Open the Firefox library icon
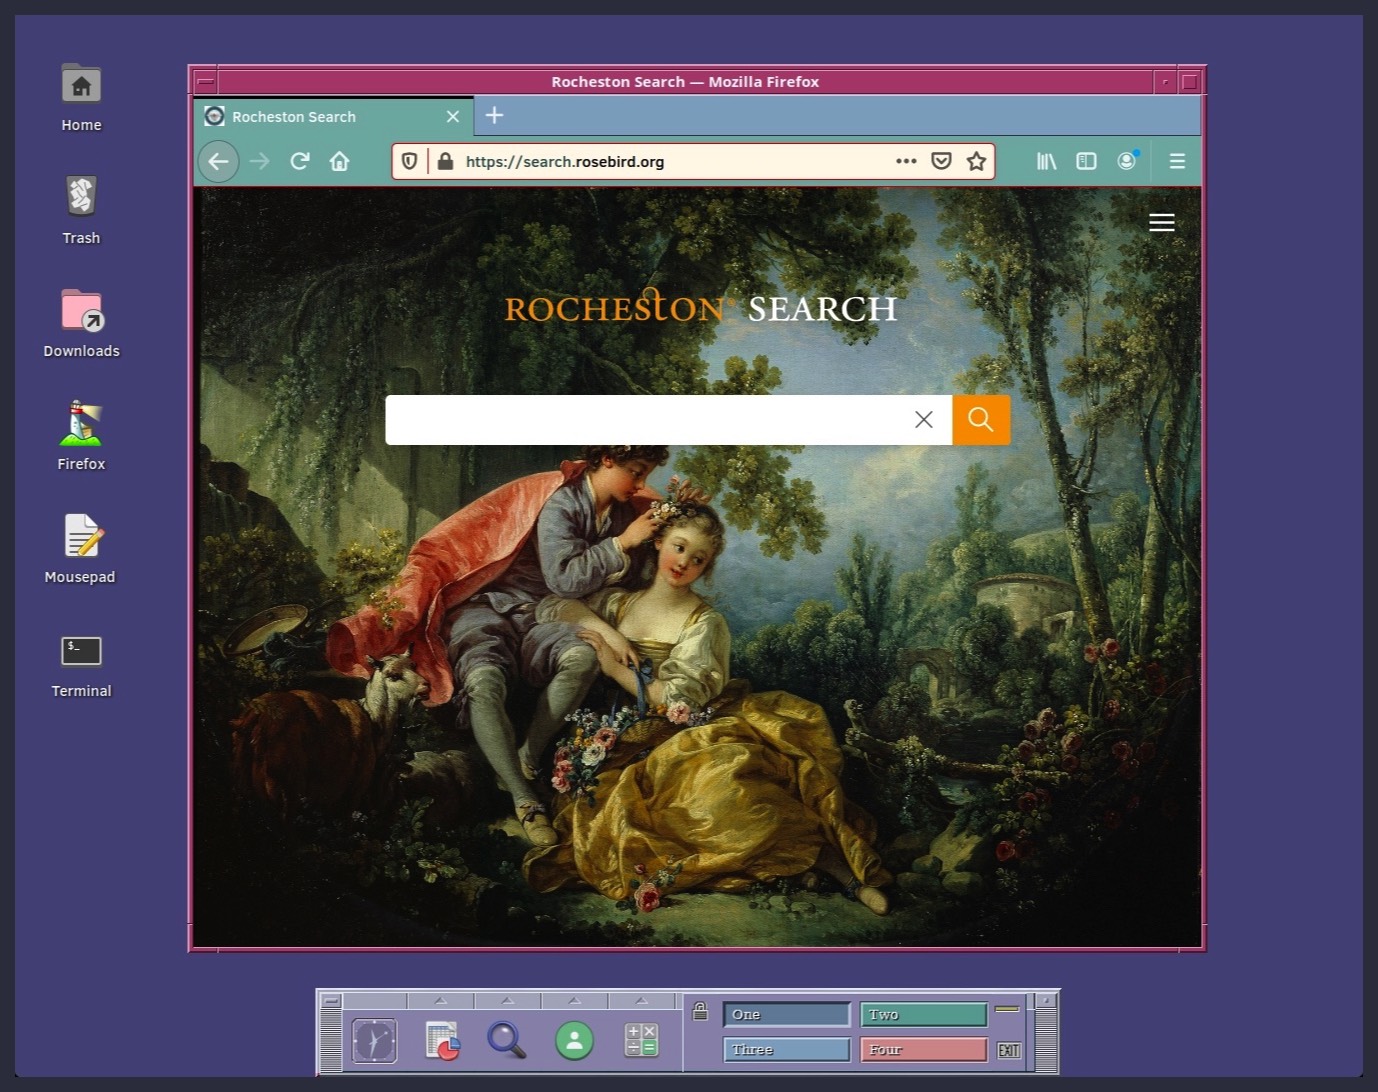Viewport: 1378px width, 1092px height. [x=1046, y=161]
